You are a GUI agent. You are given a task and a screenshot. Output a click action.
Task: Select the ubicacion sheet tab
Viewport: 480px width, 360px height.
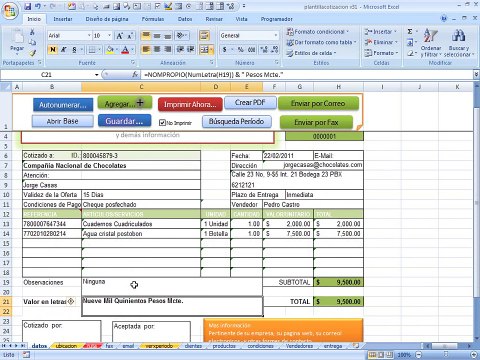[66, 346]
